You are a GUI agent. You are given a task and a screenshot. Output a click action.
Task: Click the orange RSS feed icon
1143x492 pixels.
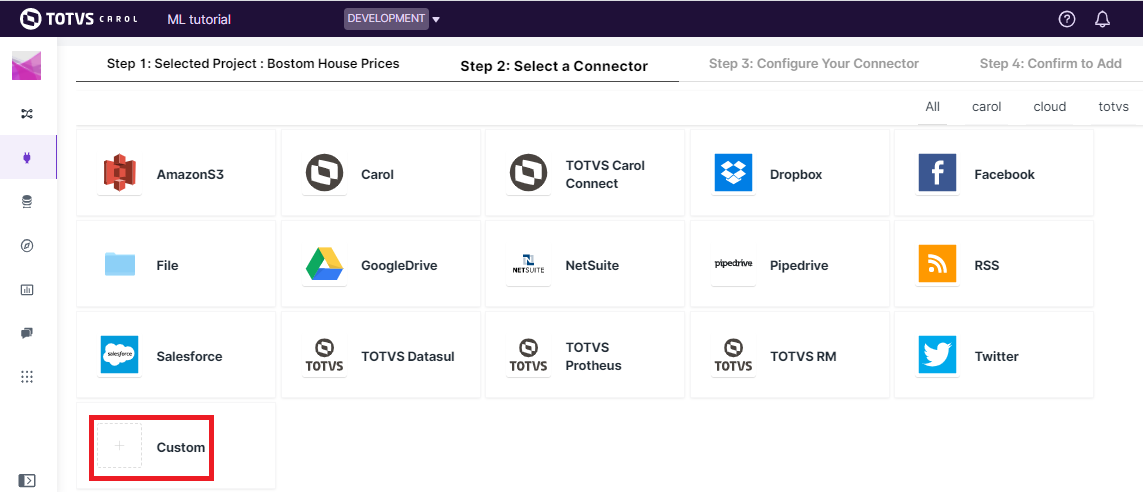(937, 264)
